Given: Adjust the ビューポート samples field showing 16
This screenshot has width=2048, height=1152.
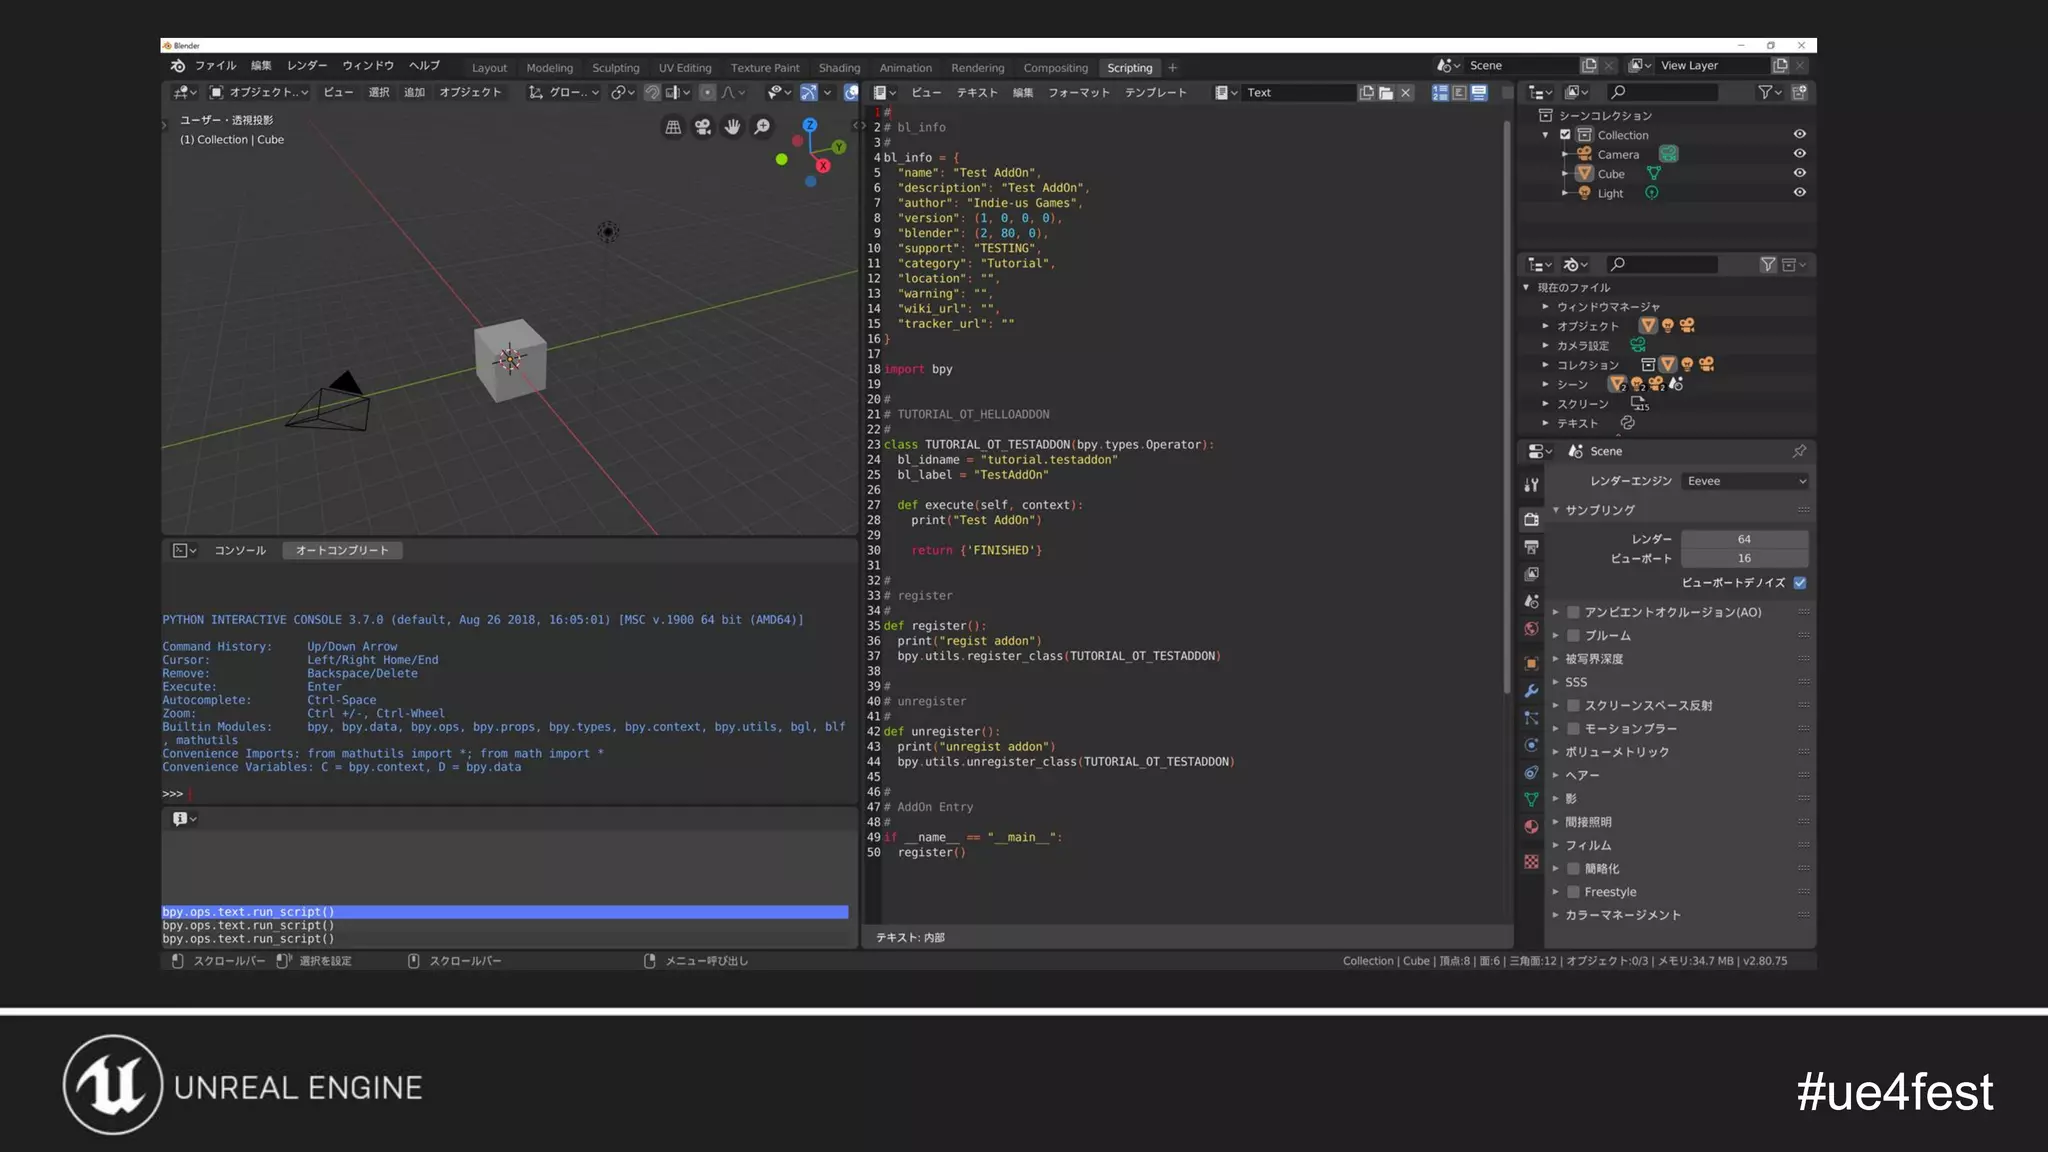Looking at the screenshot, I should [1744, 559].
